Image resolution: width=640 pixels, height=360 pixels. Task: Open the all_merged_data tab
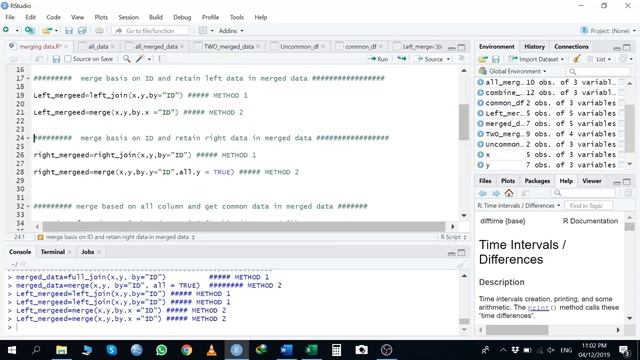[156, 47]
